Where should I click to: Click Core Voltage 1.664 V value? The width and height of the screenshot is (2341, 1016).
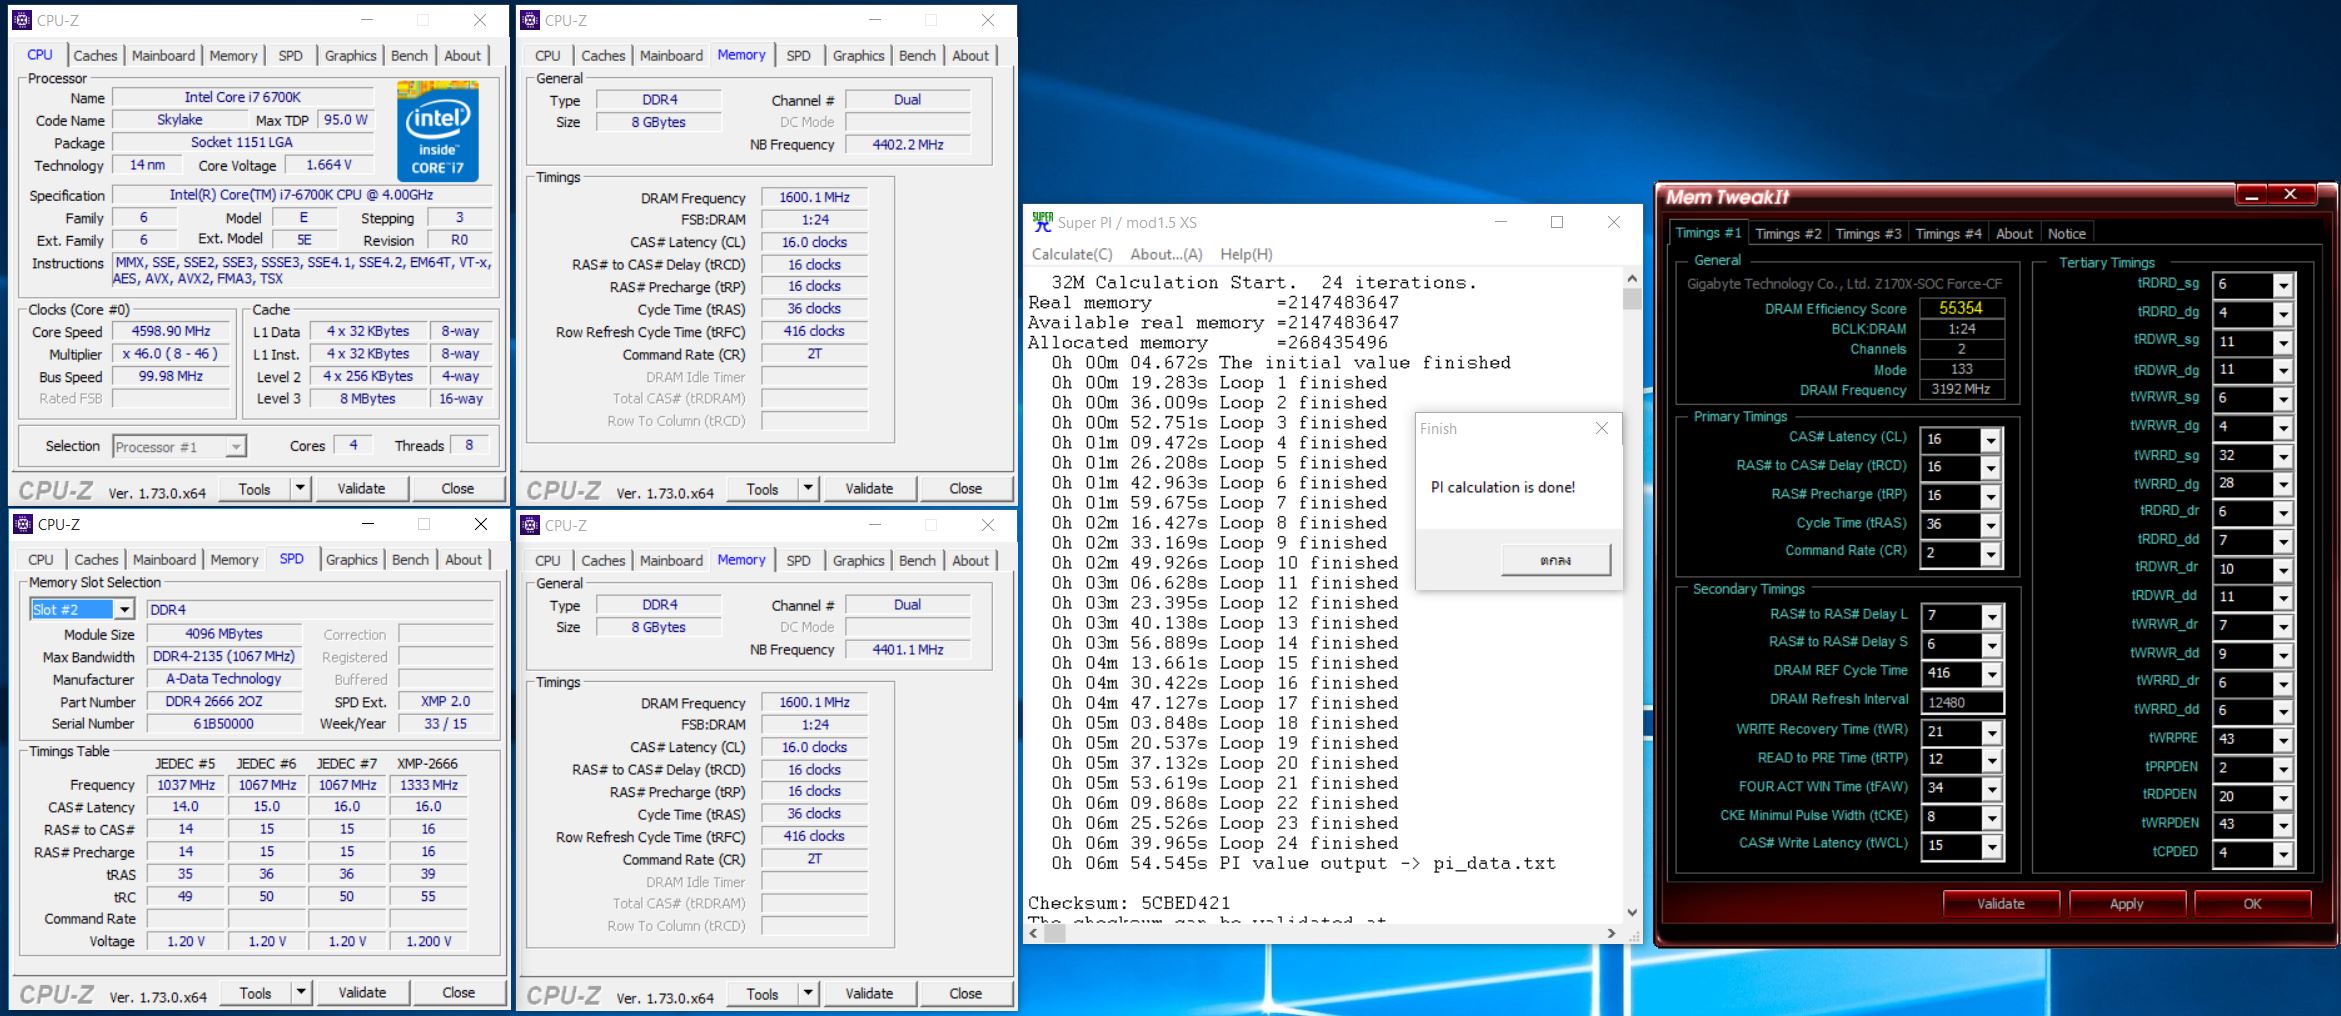click(329, 165)
